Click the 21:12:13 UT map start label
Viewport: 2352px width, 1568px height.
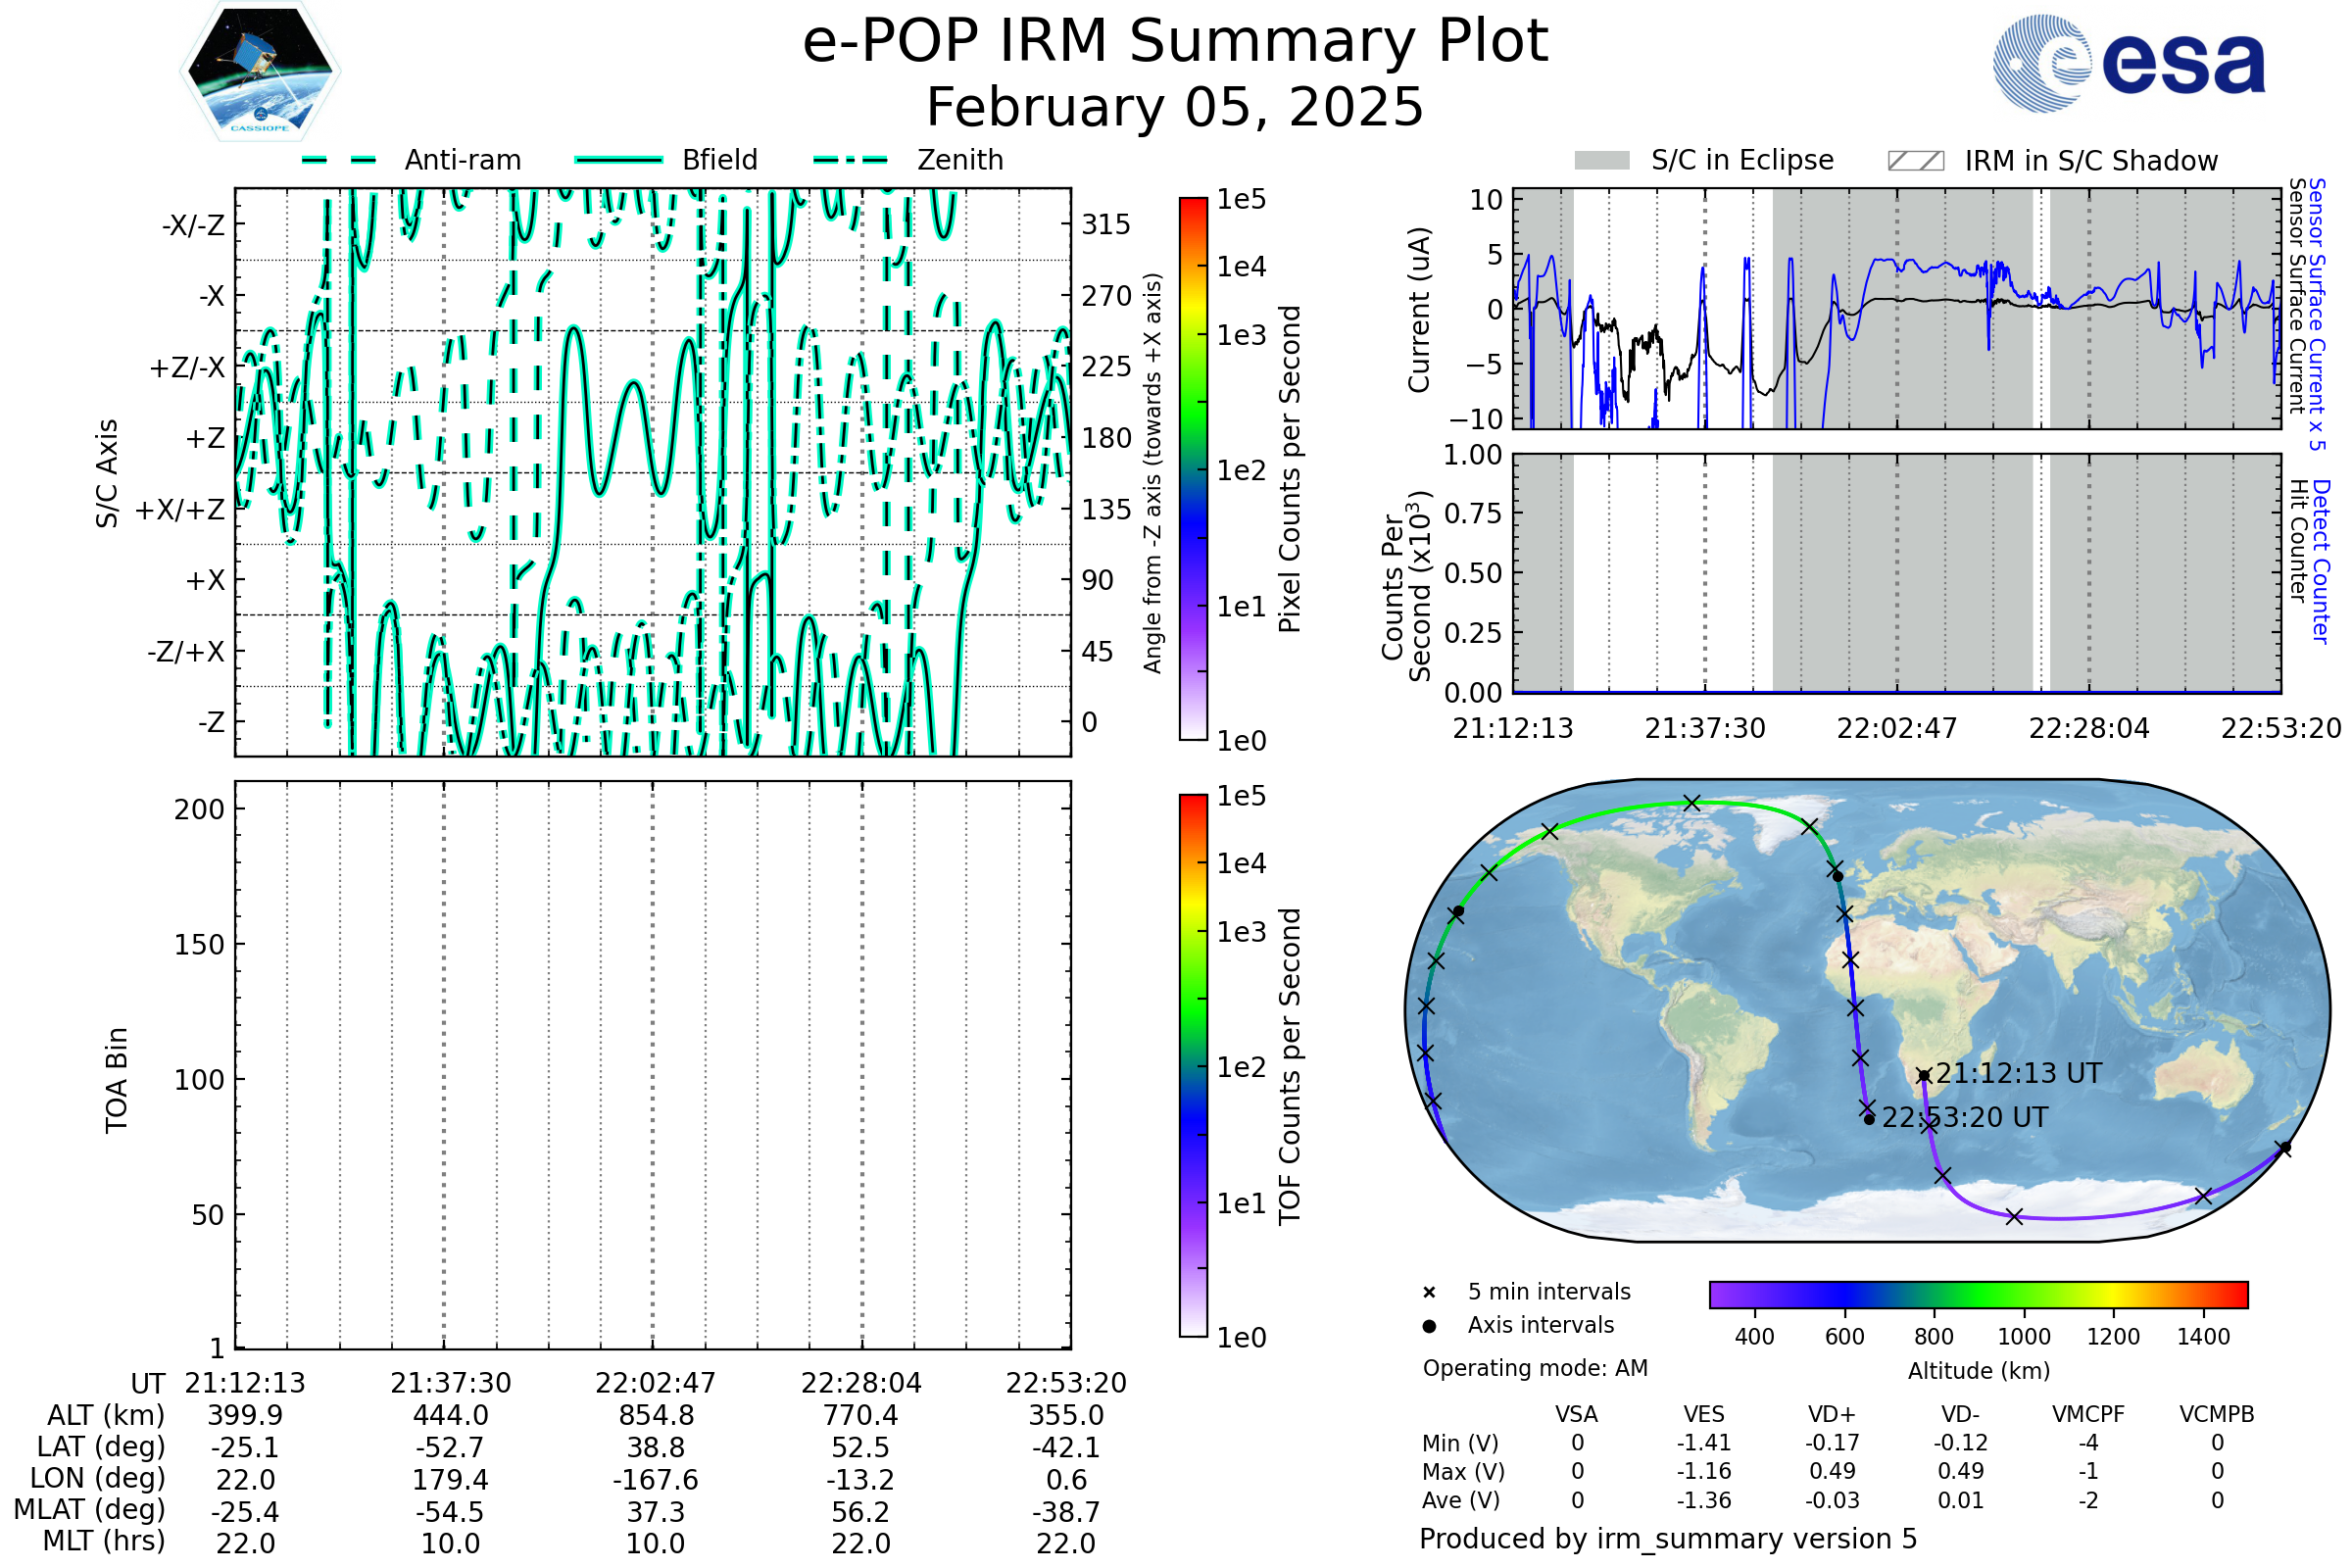(2018, 1074)
